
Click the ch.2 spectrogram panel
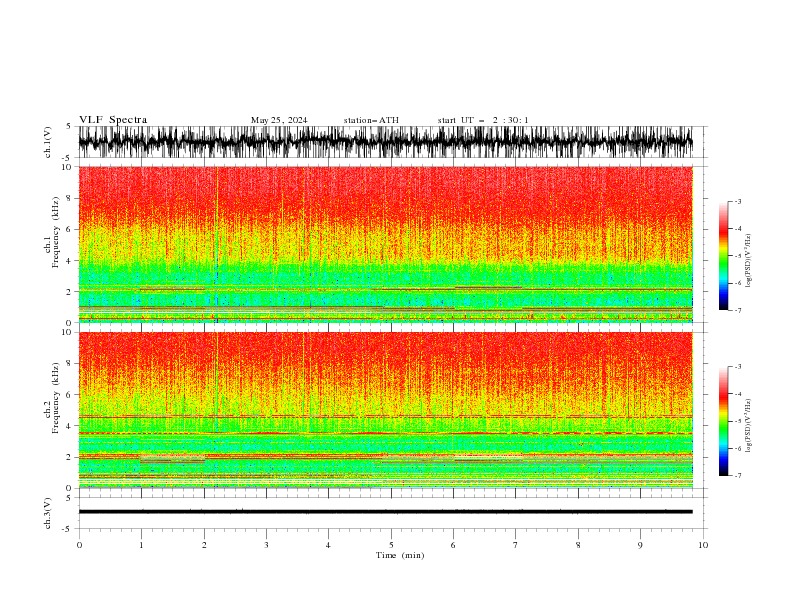pos(385,410)
